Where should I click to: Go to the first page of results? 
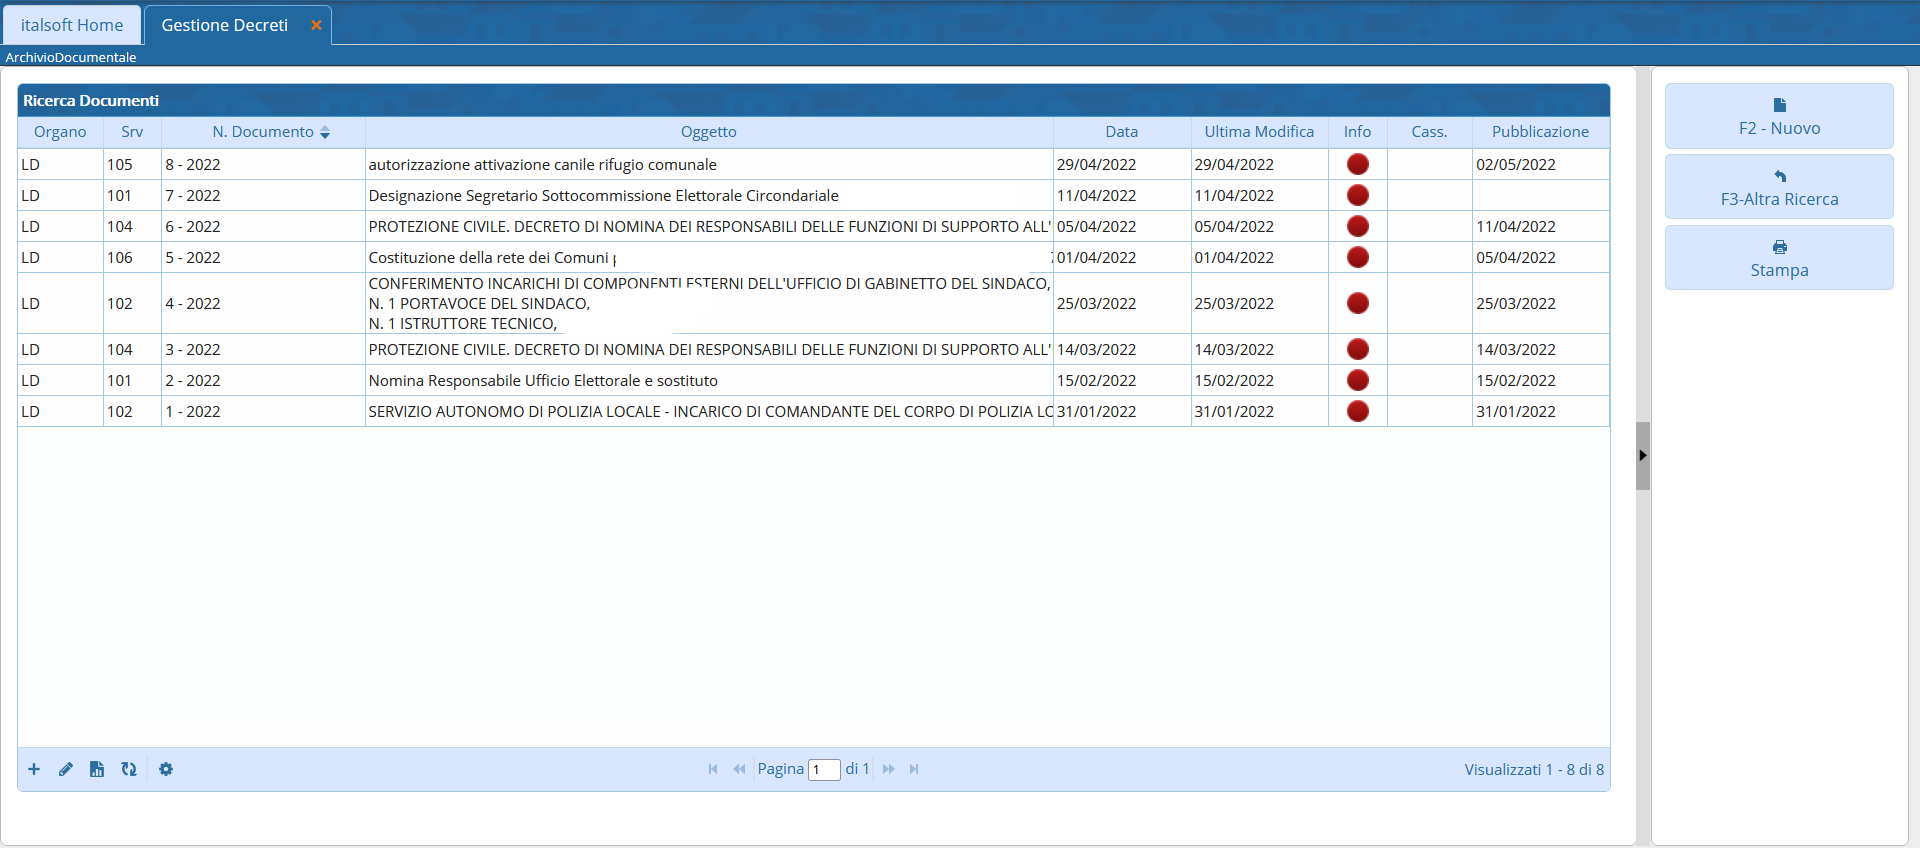tap(713, 769)
